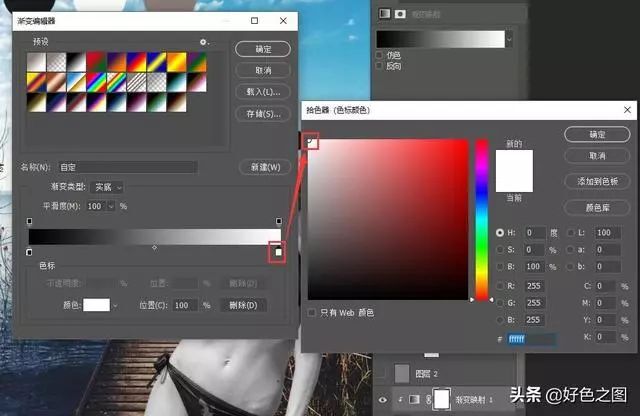Expand the 平滑度 smoothness value dropdown
640x416 pixels.
coord(111,206)
